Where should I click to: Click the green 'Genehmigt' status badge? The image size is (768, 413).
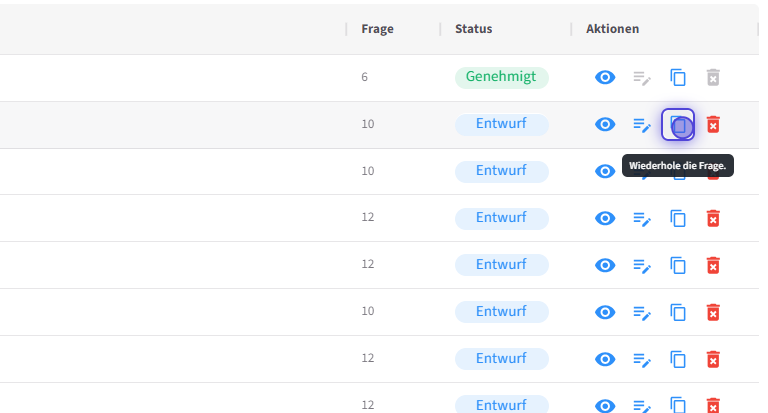[x=501, y=77]
